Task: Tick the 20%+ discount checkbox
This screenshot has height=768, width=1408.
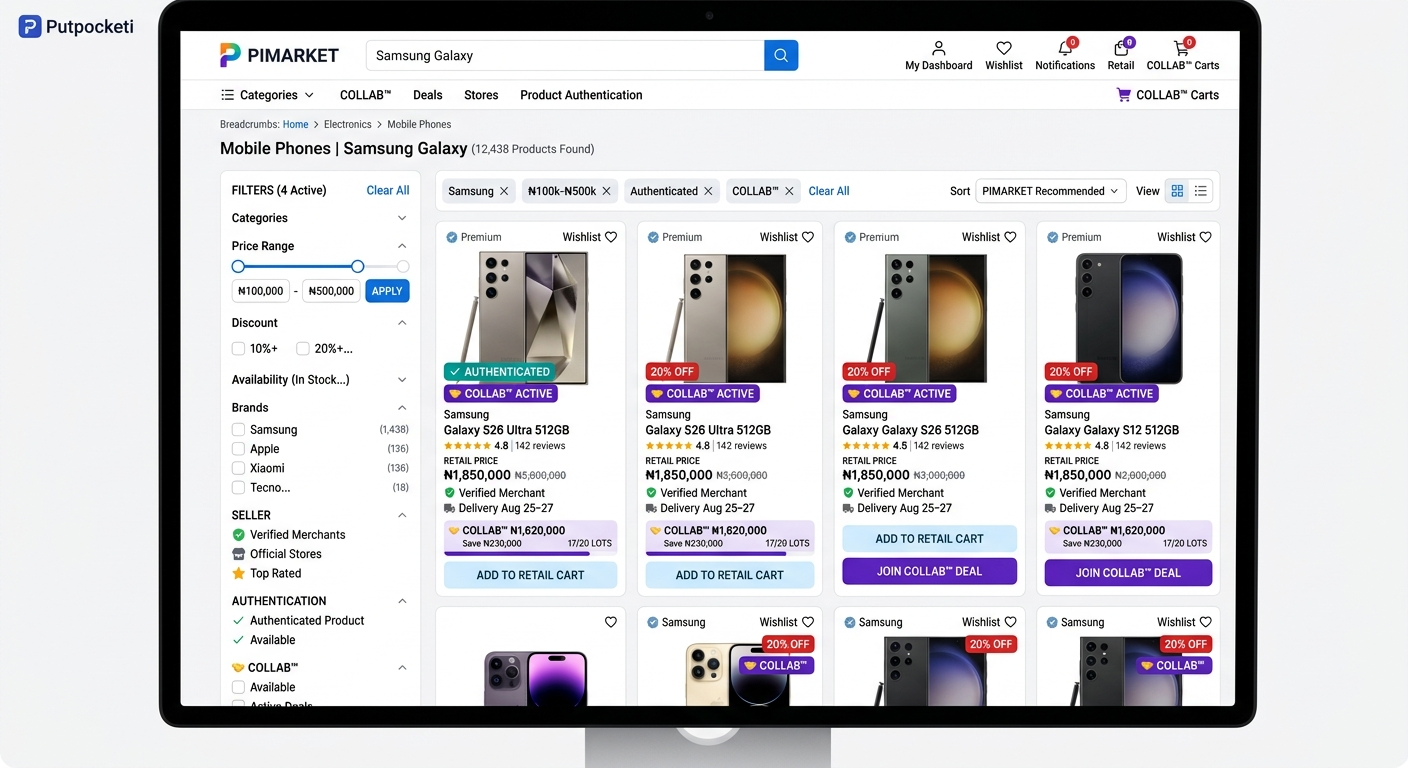Action: pyautogui.click(x=303, y=349)
